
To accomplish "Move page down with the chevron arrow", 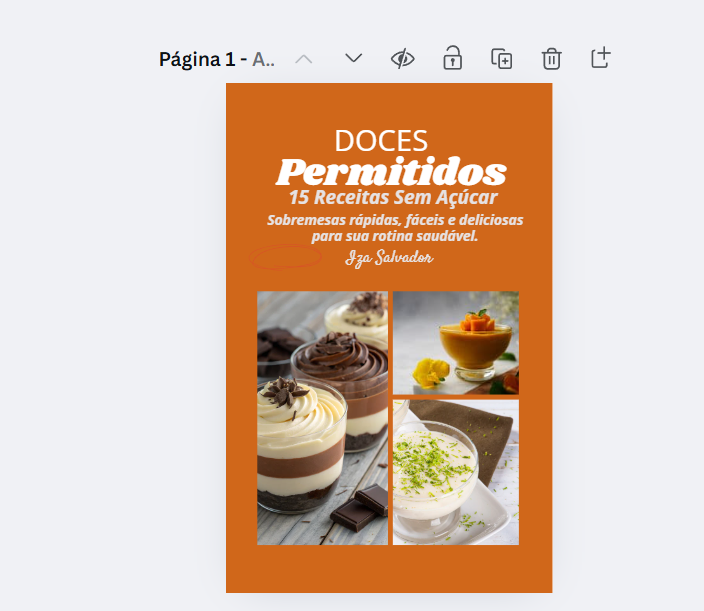I will pyautogui.click(x=353, y=58).
